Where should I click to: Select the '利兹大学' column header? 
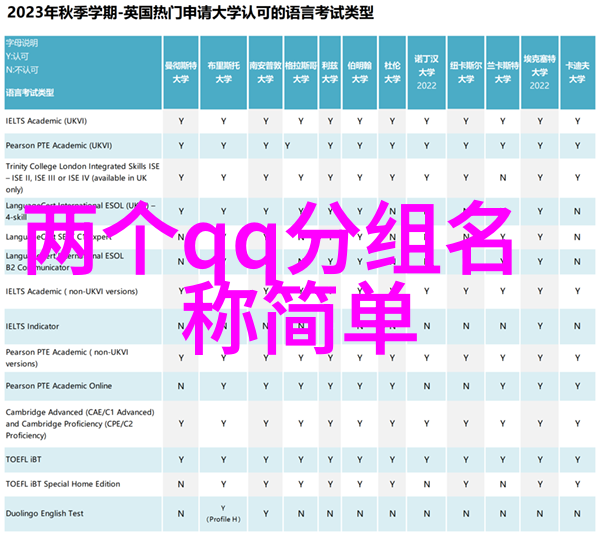coord(330,72)
